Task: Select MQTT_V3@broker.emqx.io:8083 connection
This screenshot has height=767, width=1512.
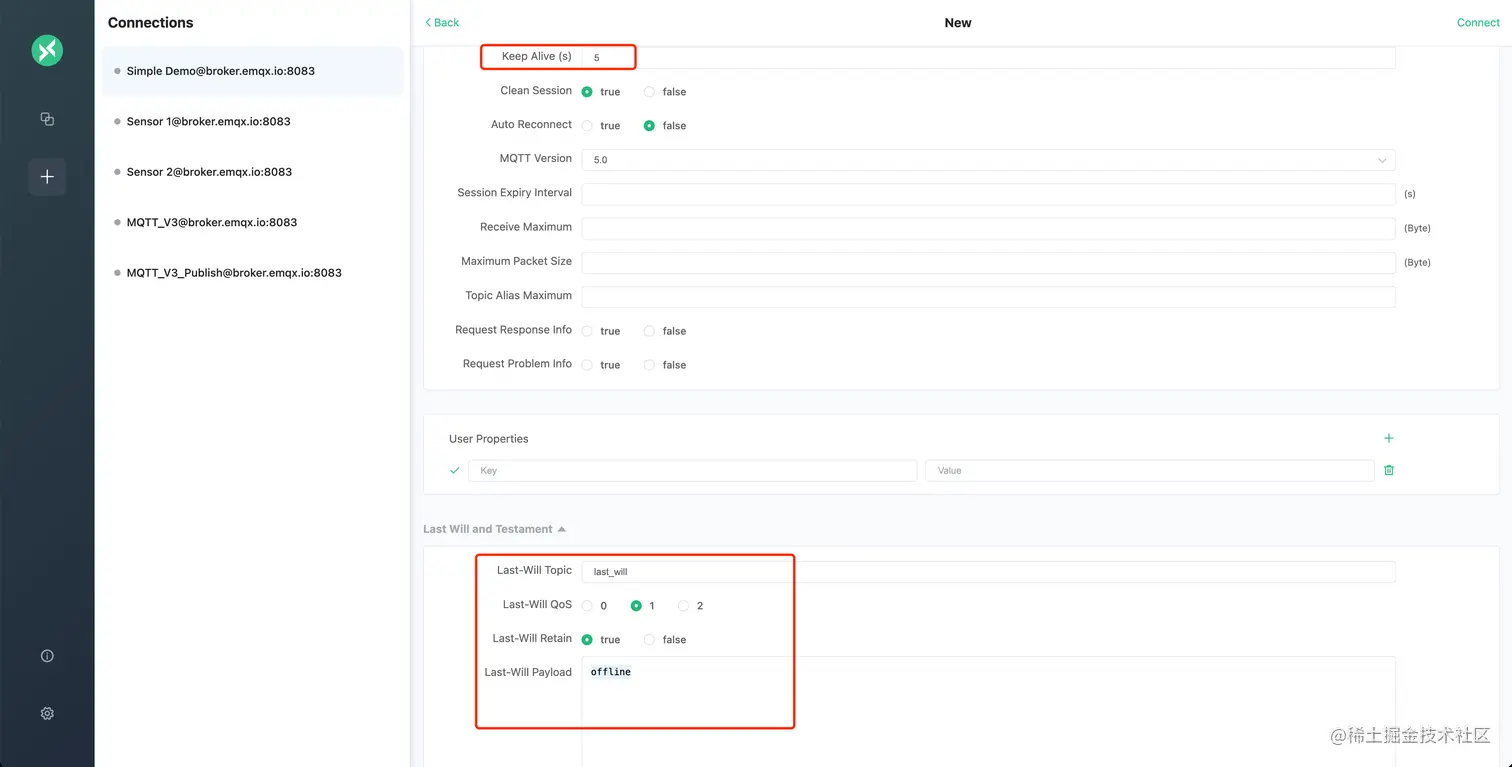Action: point(253,222)
